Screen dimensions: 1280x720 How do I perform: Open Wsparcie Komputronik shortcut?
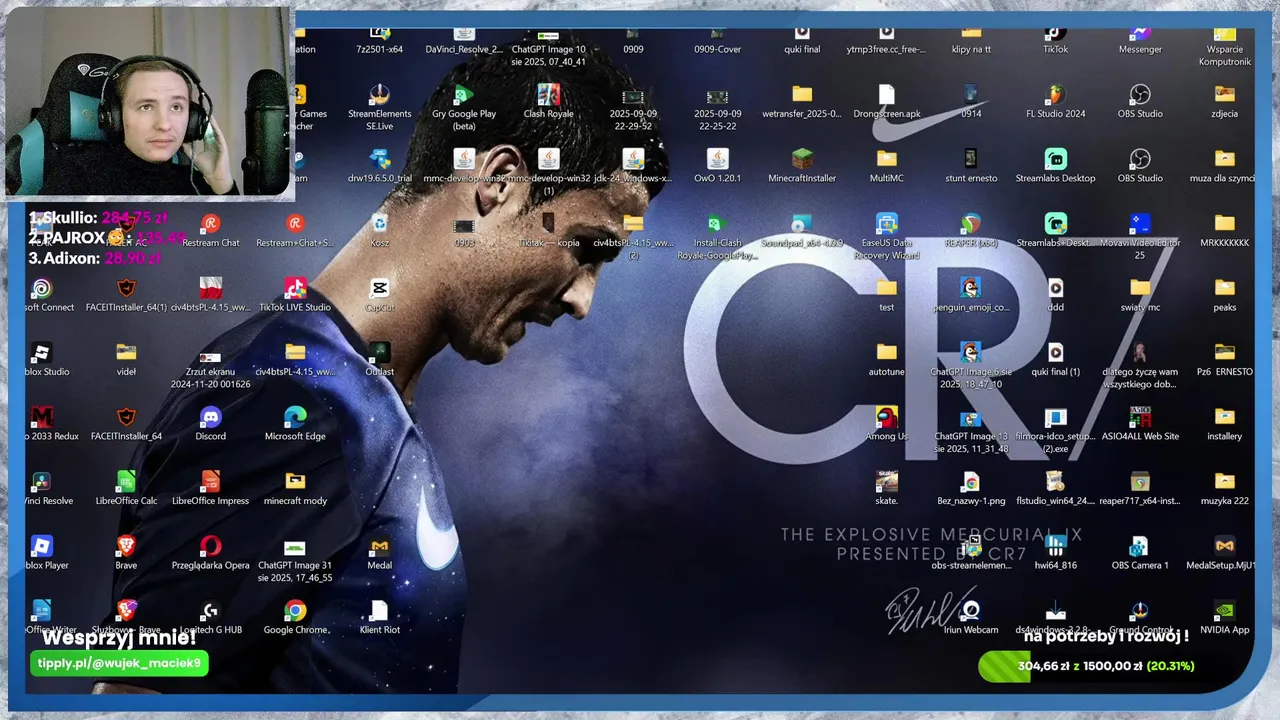[x=1225, y=46]
